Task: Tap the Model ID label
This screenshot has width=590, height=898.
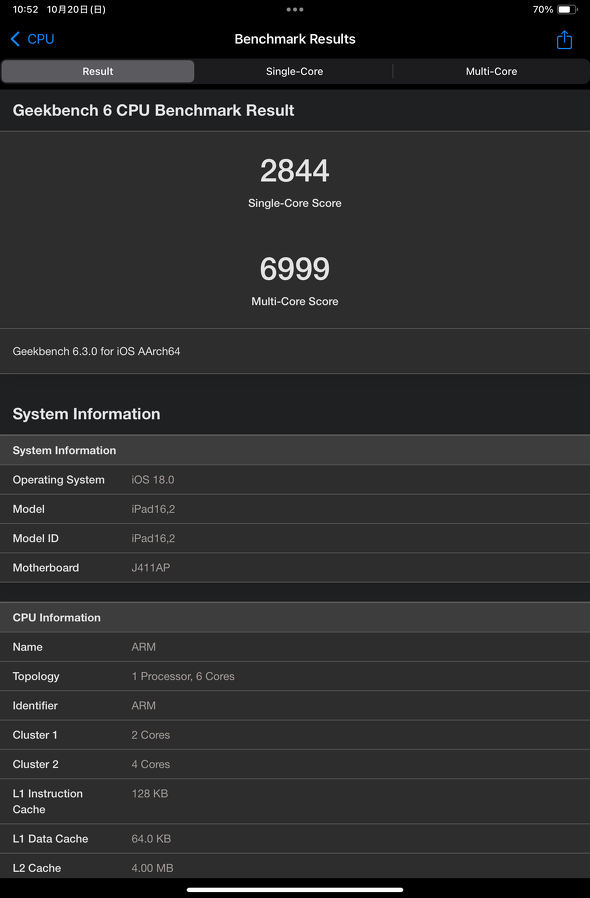Action: pyautogui.click(x=36, y=538)
